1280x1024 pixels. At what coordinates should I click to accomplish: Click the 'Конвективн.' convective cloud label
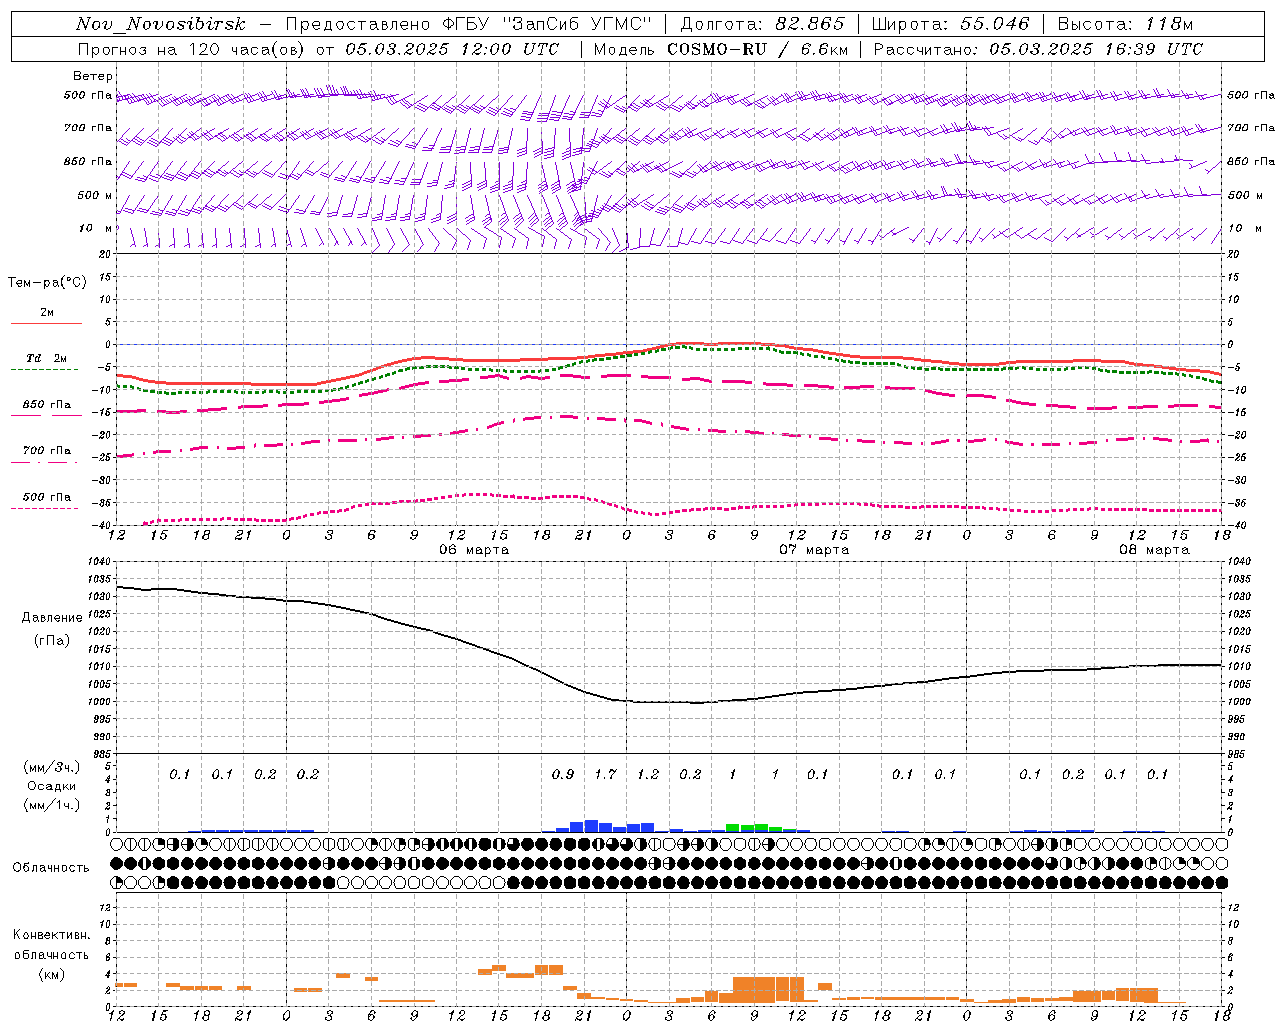(51, 935)
